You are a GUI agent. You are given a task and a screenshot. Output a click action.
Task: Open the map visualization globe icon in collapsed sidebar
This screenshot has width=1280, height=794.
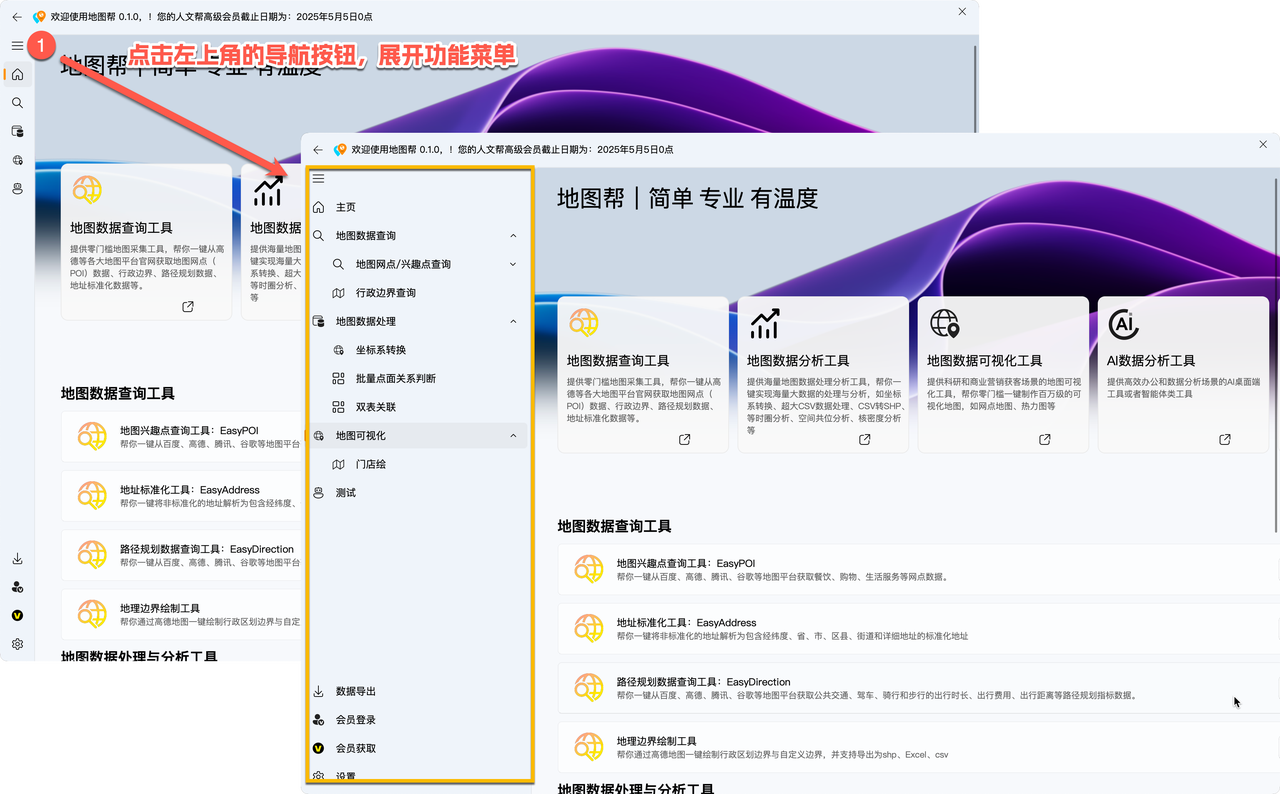click(x=17, y=160)
